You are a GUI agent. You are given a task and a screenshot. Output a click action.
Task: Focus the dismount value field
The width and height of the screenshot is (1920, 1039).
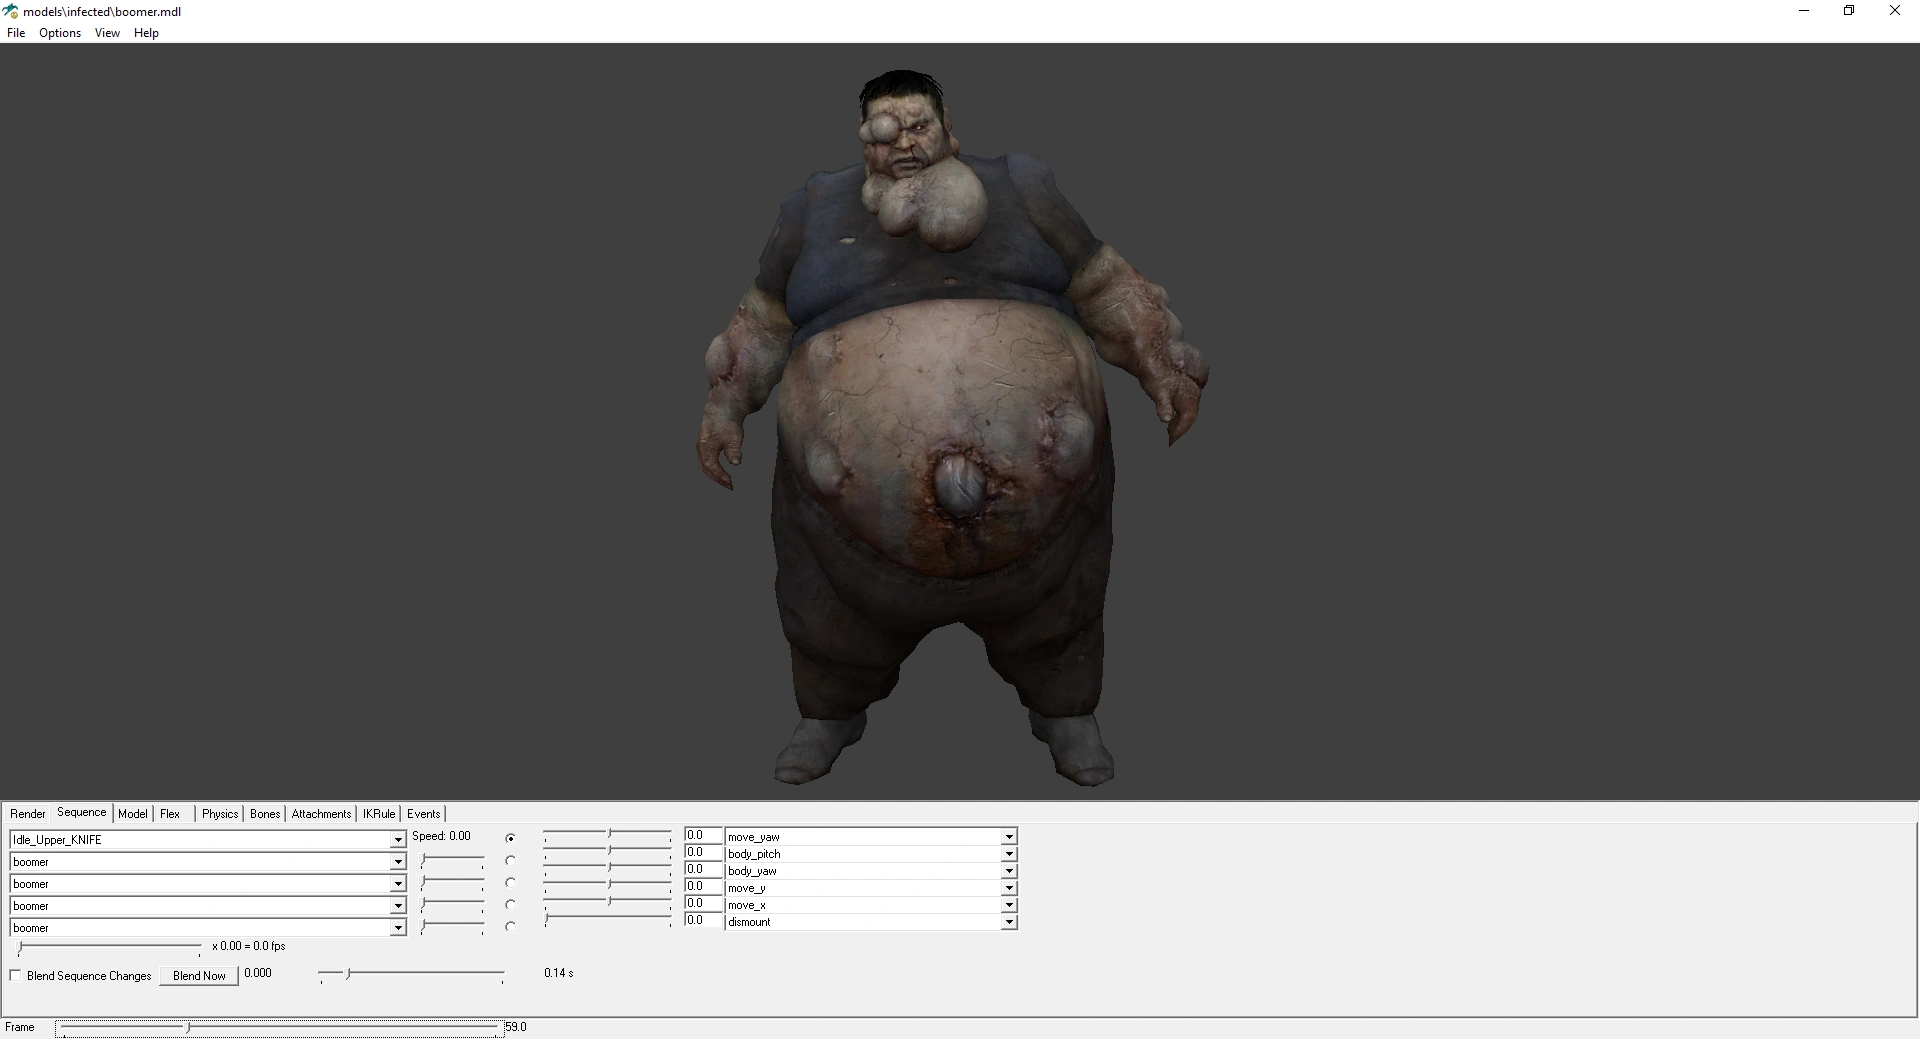(703, 921)
